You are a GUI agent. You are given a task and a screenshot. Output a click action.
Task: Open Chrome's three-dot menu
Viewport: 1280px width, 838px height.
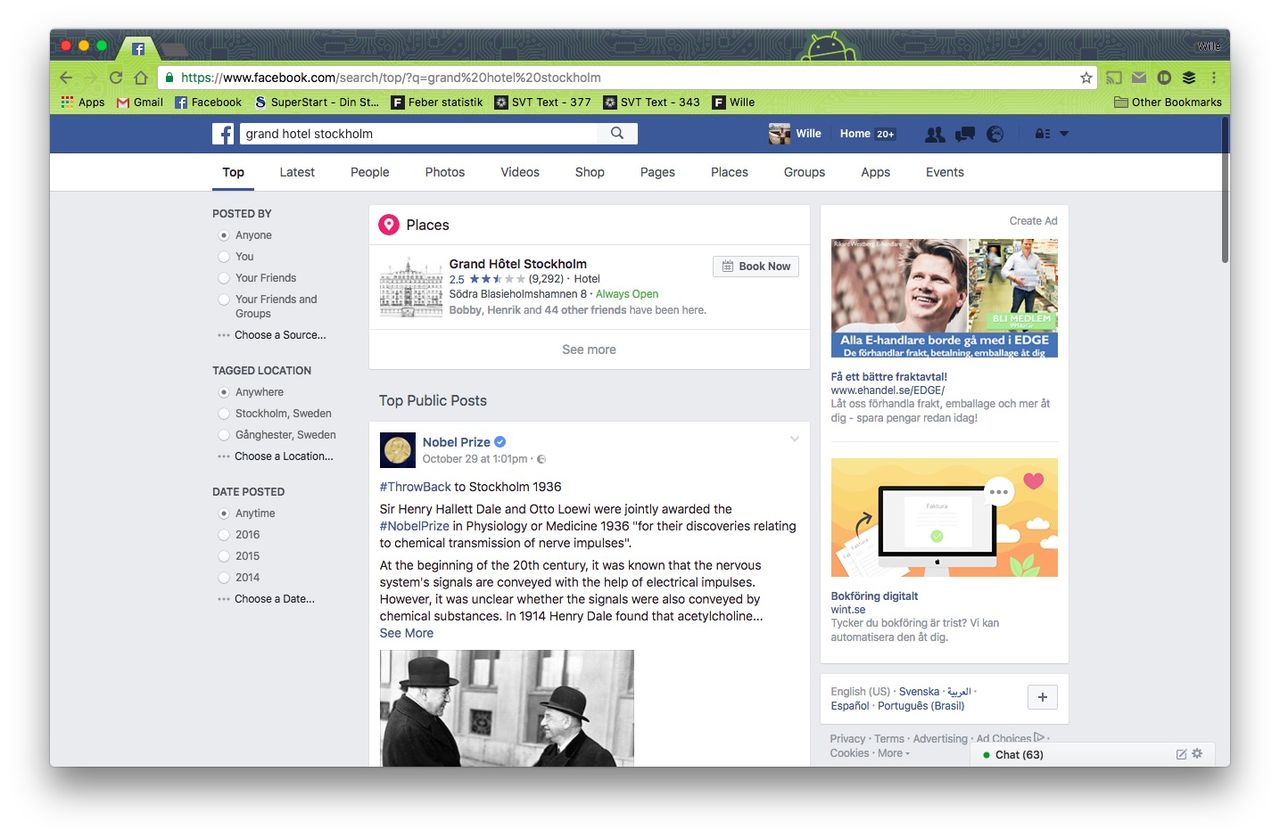tap(1214, 77)
